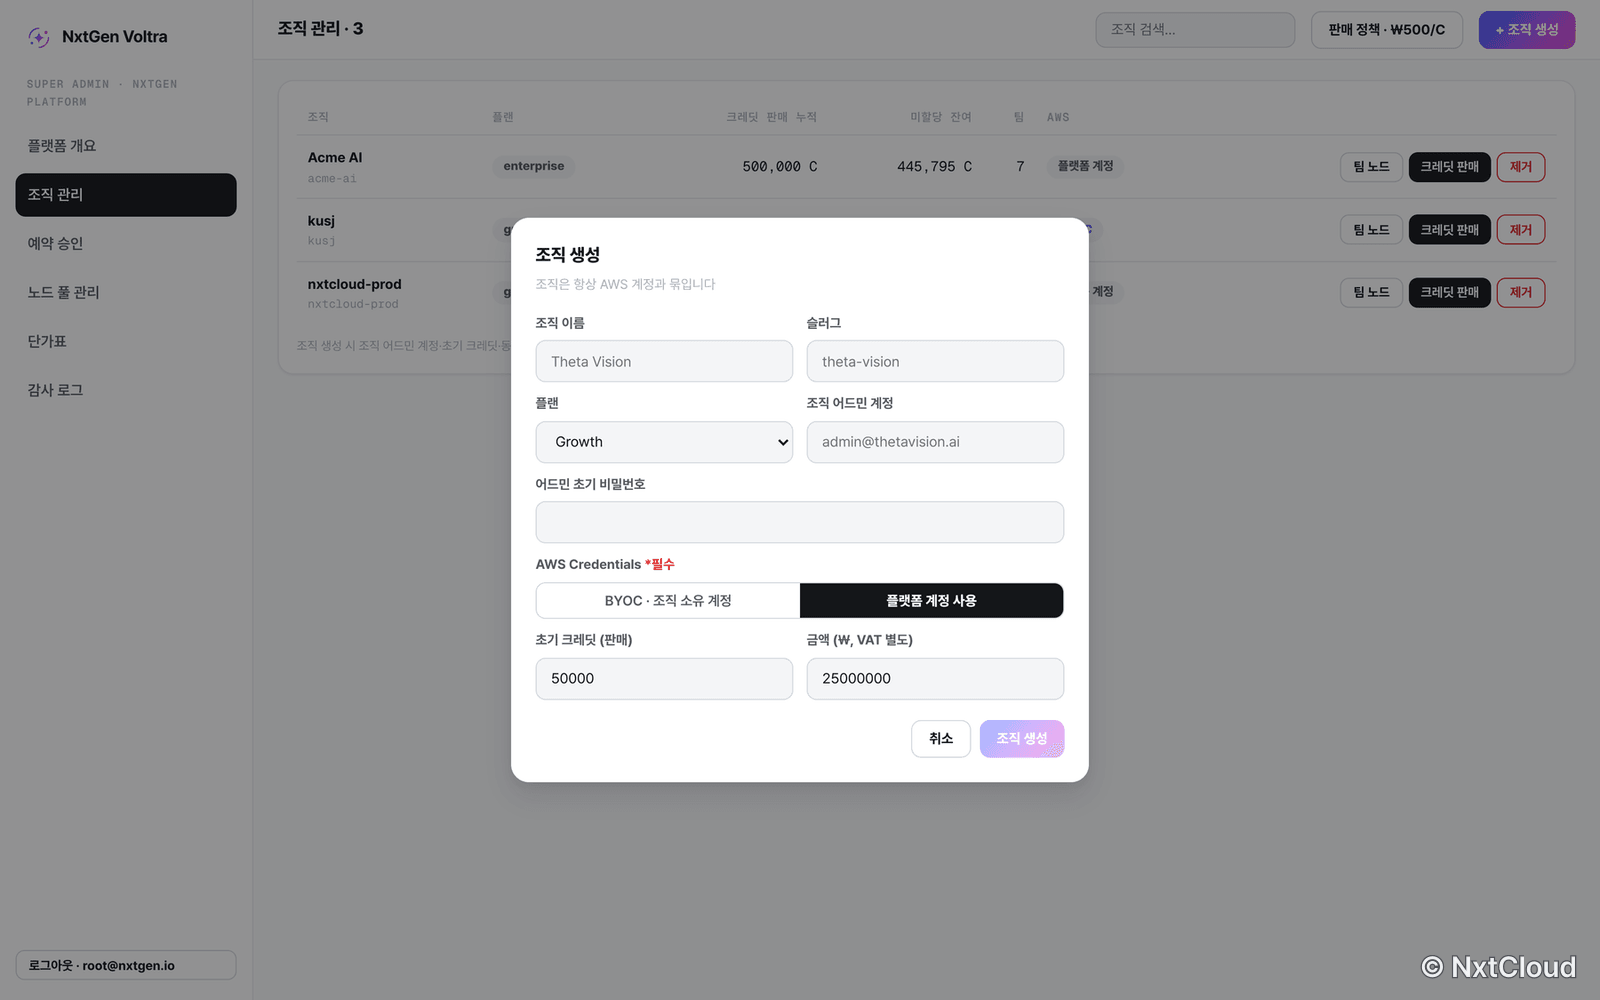Click 크레딧 판매 for kusj

point(1450,230)
